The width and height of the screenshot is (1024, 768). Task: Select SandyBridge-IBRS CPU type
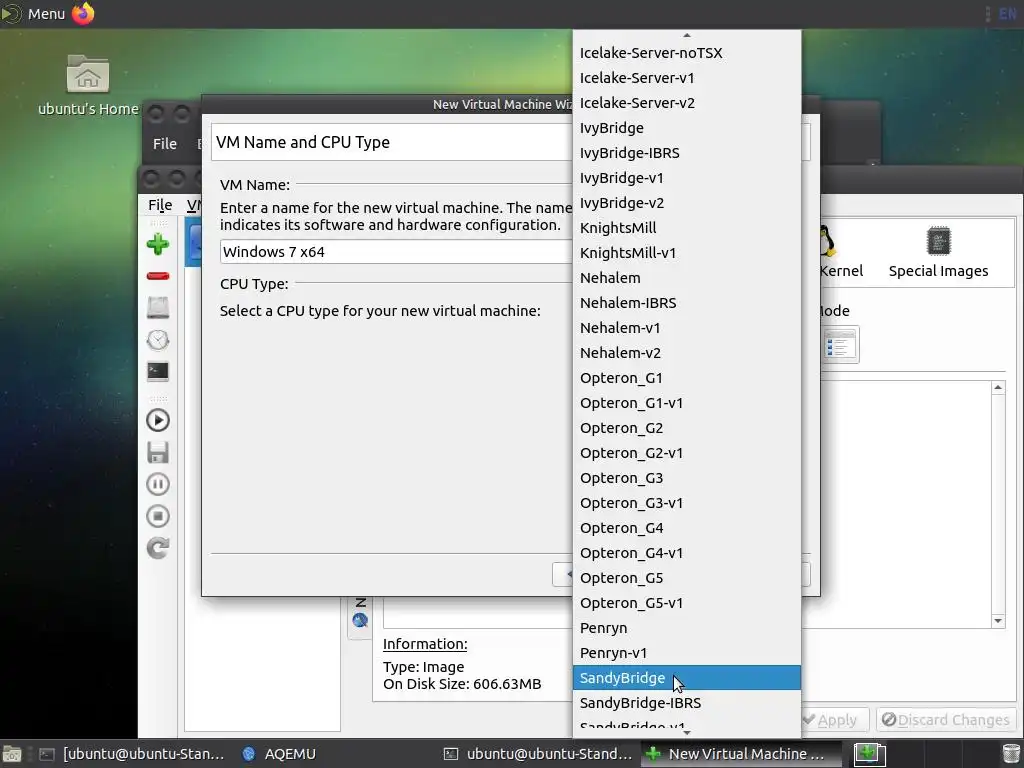[686, 703]
